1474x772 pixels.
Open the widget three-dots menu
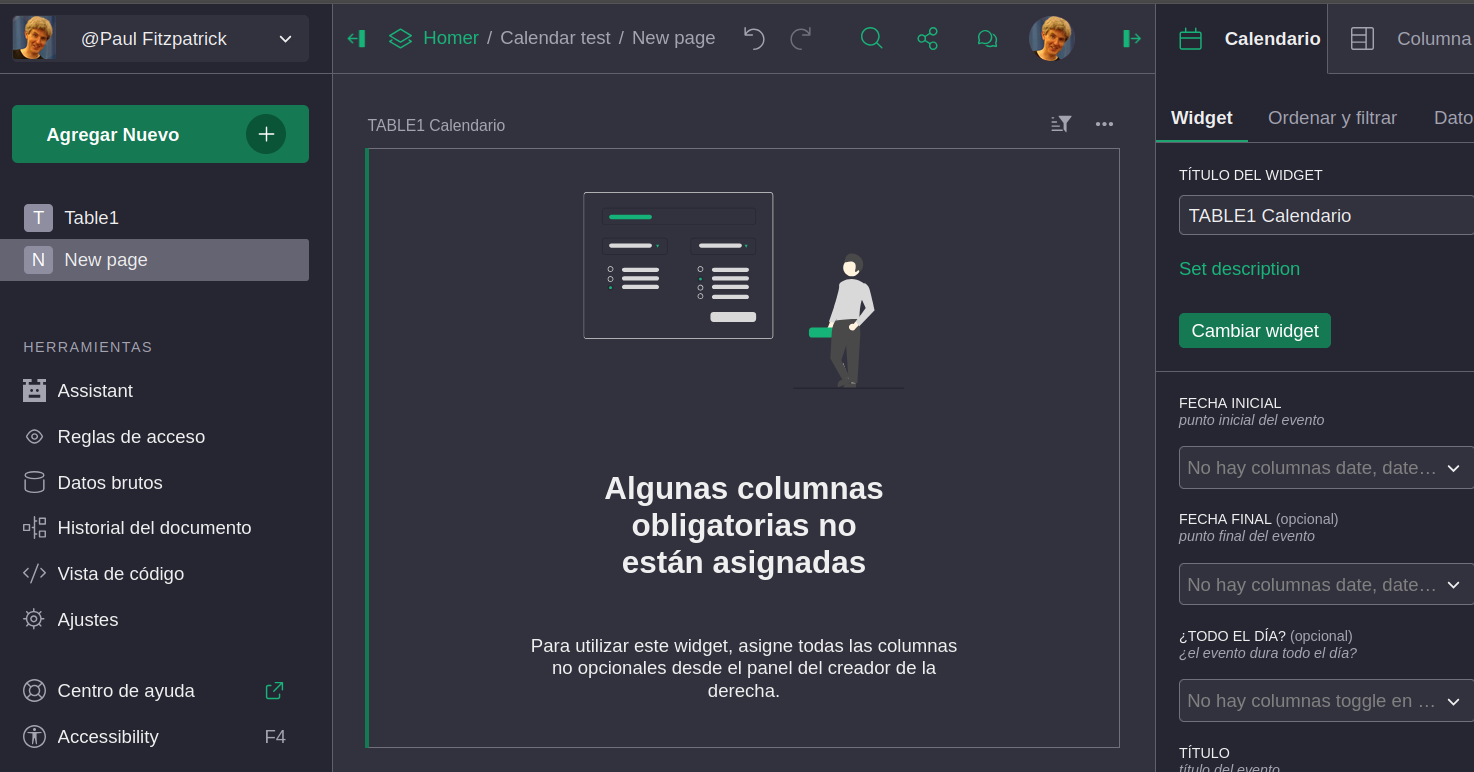[x=1104, y=124]
